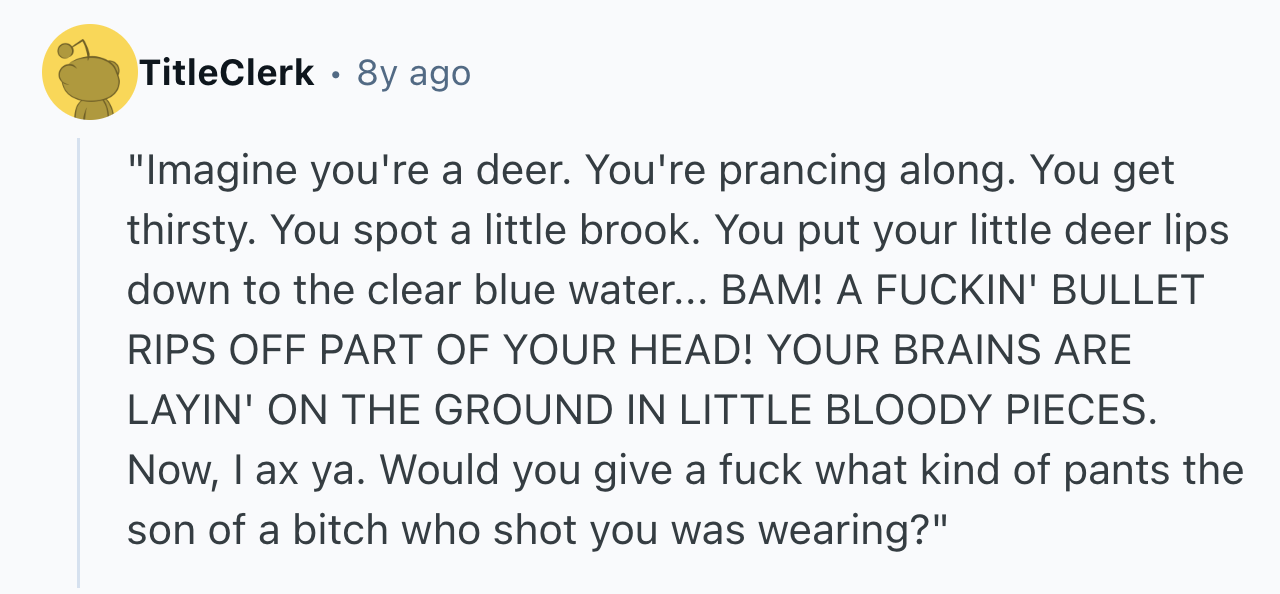
Task: Click the word "thirsty" in the second line
Action: [186, 231]
